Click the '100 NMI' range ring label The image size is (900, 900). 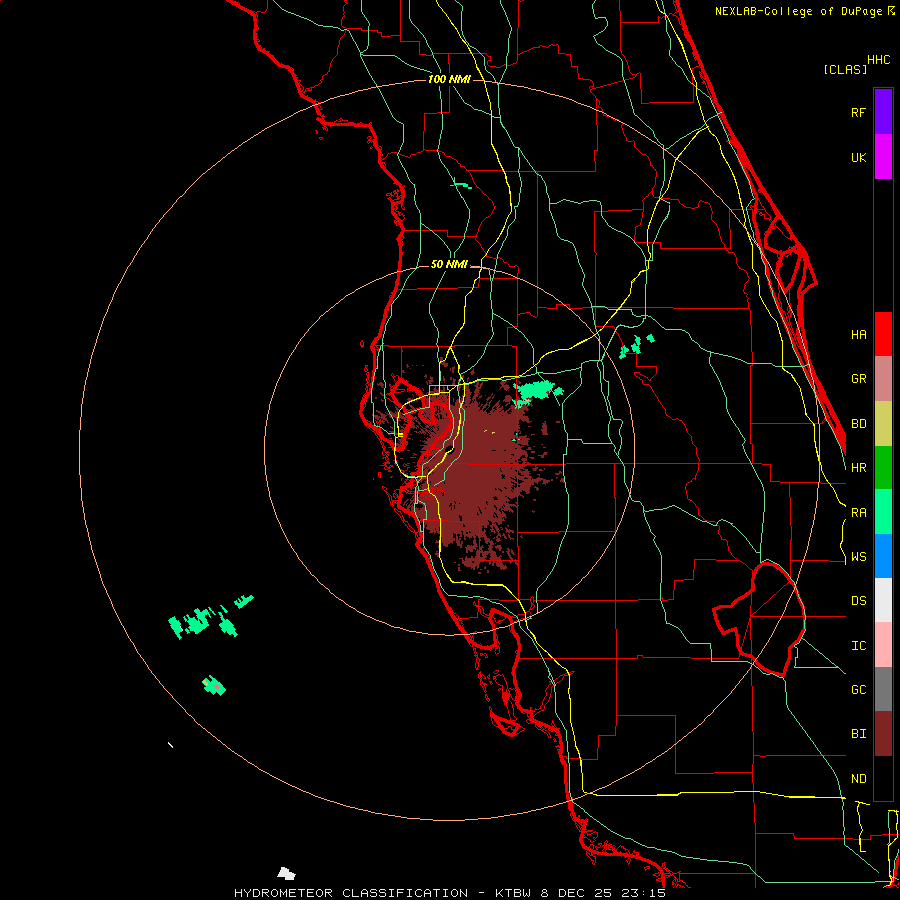click(x=449, y=79)
